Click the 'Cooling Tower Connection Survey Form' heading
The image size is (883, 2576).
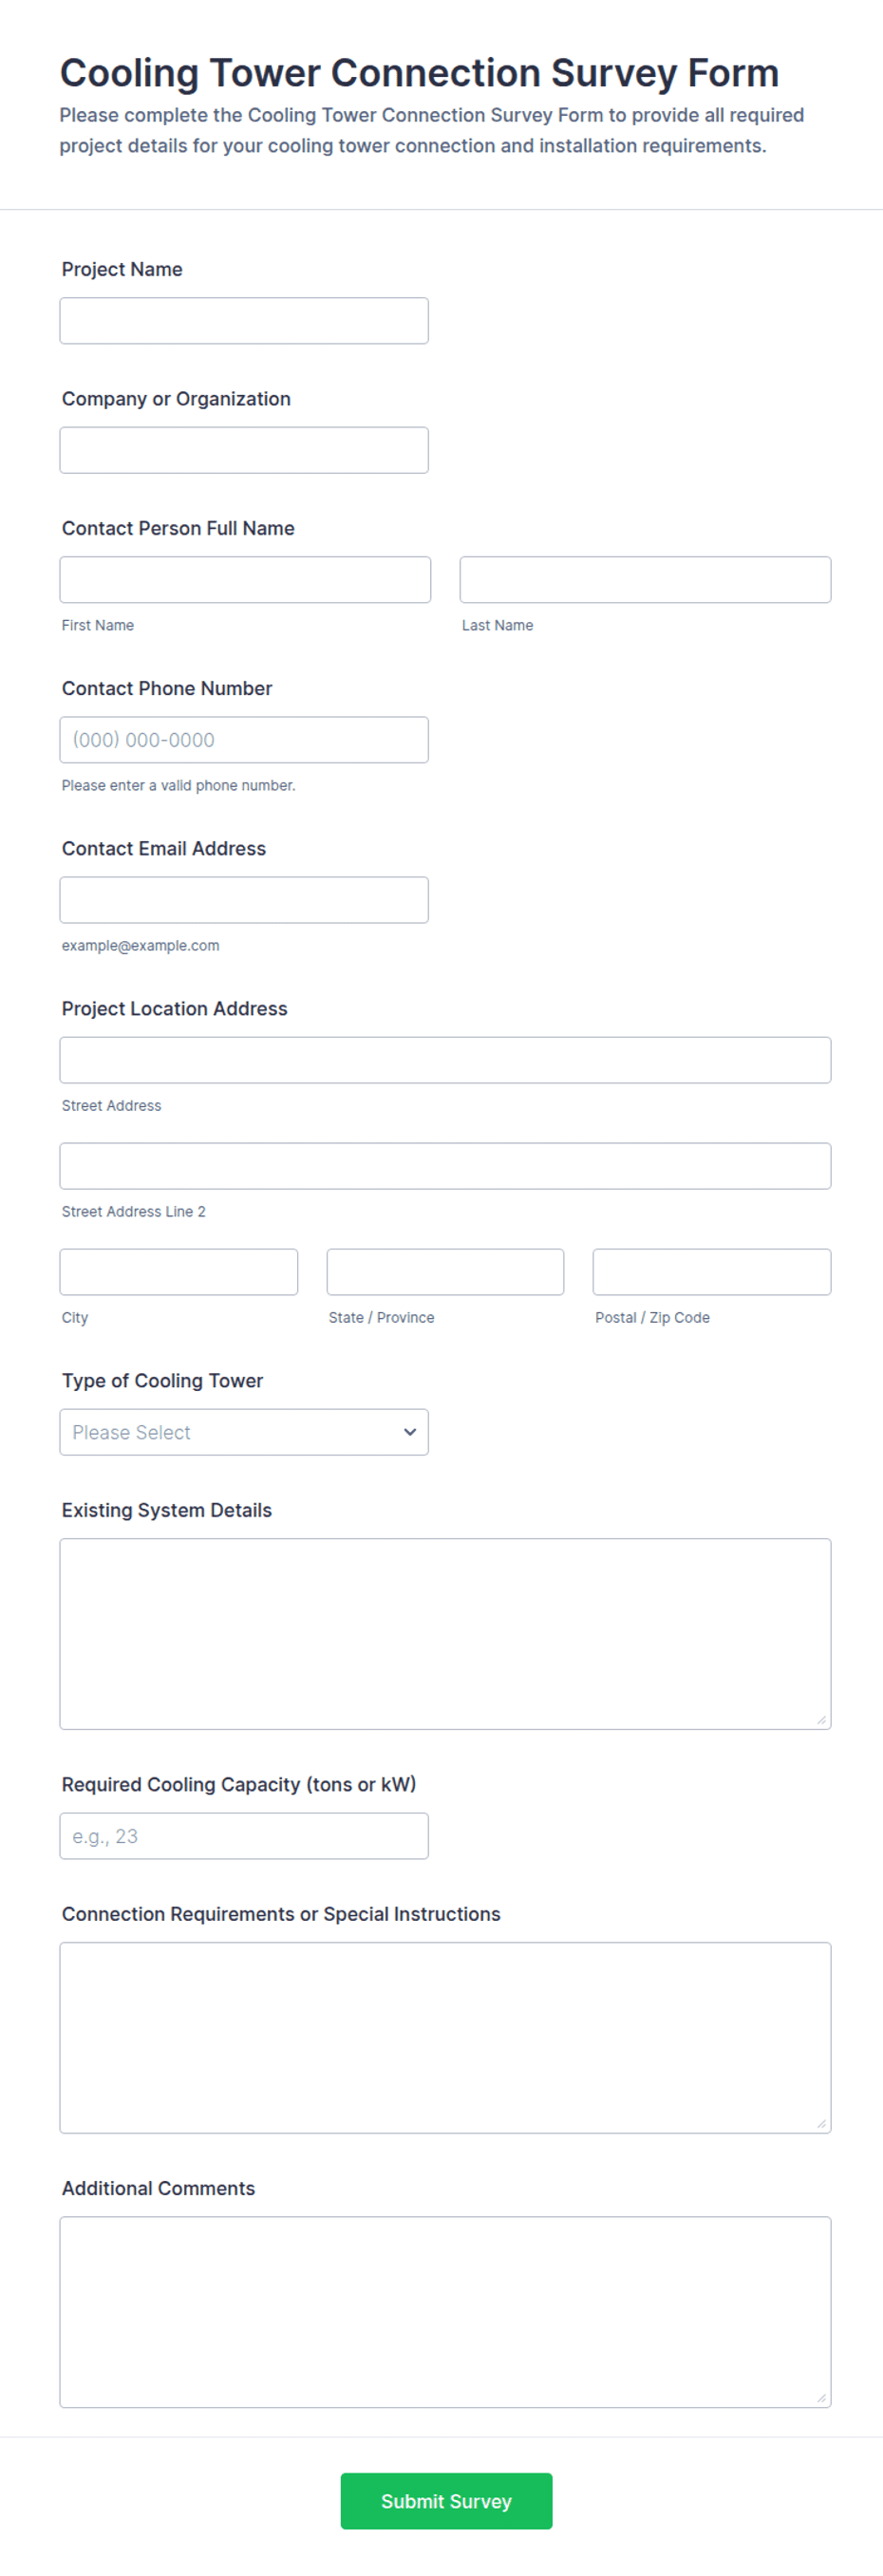[x=419, y=73]
